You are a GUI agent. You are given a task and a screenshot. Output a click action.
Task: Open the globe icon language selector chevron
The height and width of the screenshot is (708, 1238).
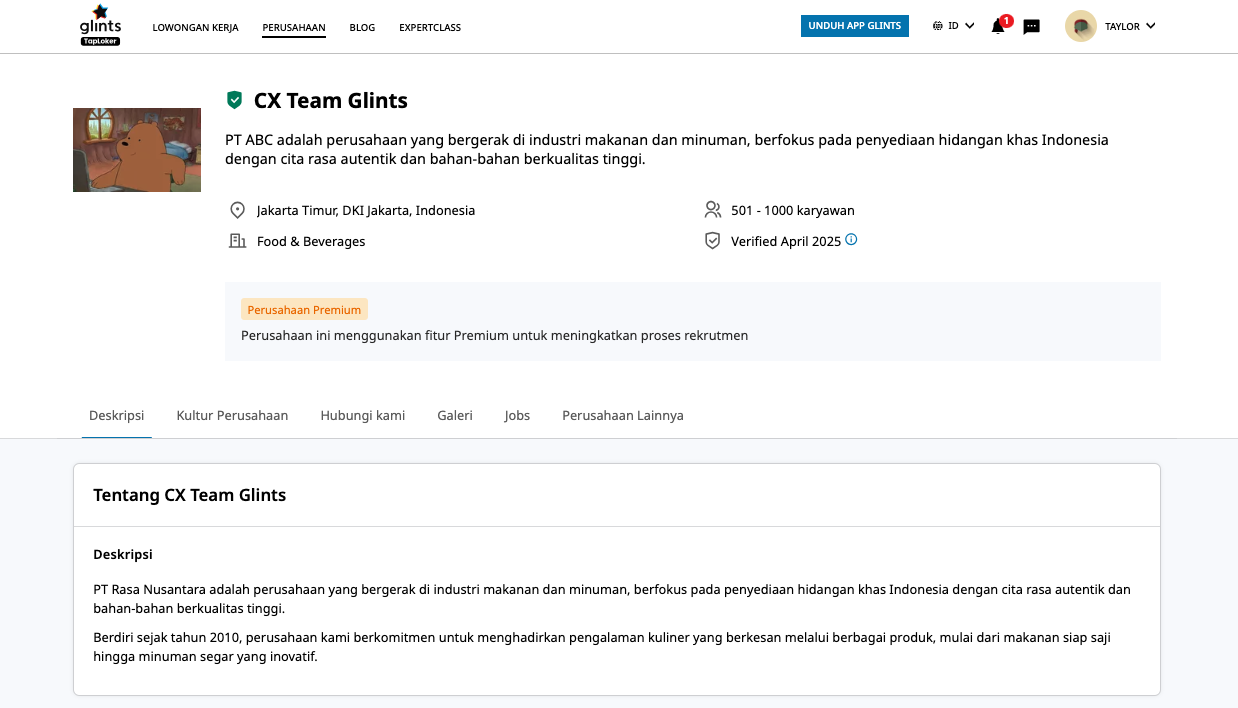coord(969,26)
